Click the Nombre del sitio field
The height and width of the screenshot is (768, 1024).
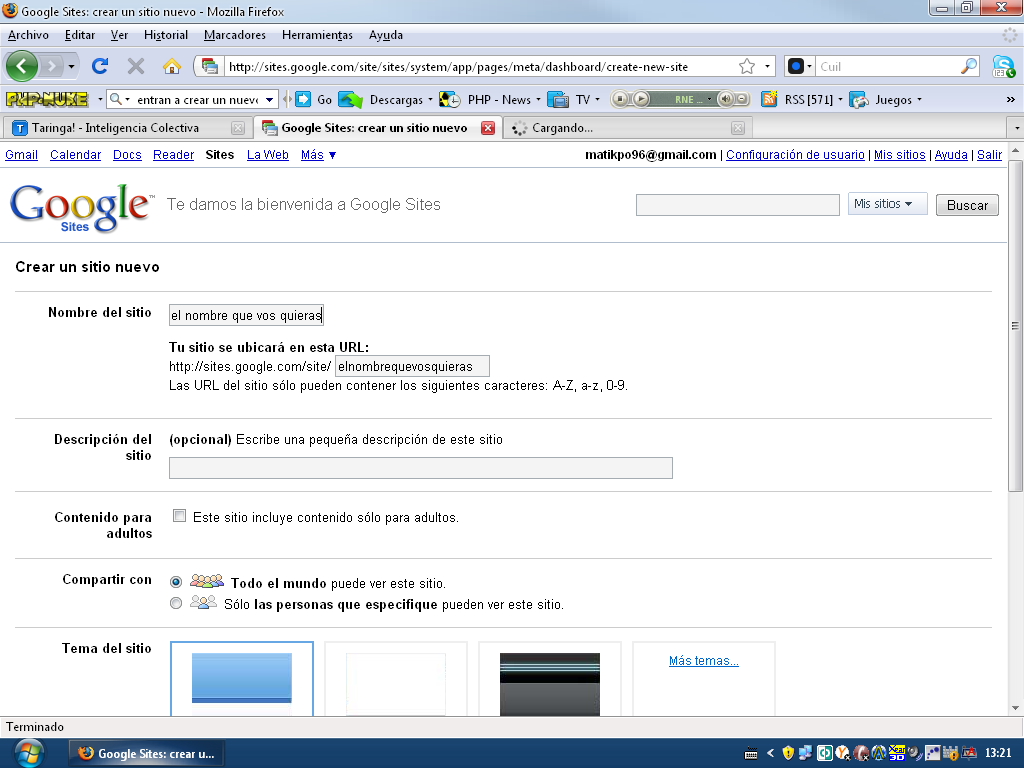click(x=246, y=315)
